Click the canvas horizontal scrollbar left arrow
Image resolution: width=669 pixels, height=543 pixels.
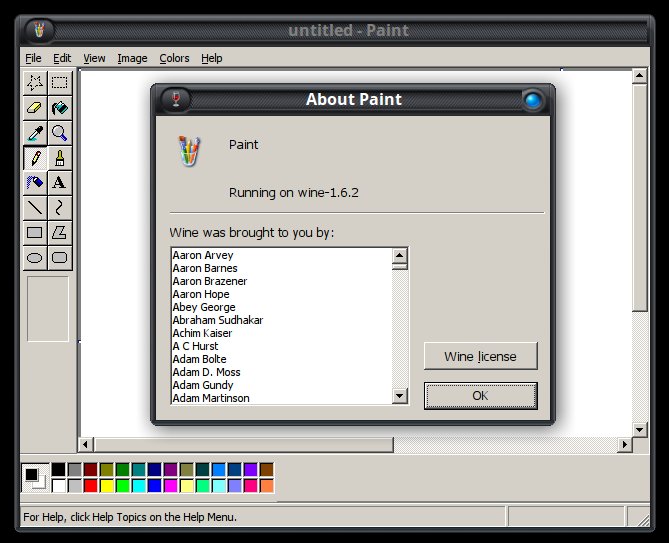click(x=85, y=444)
